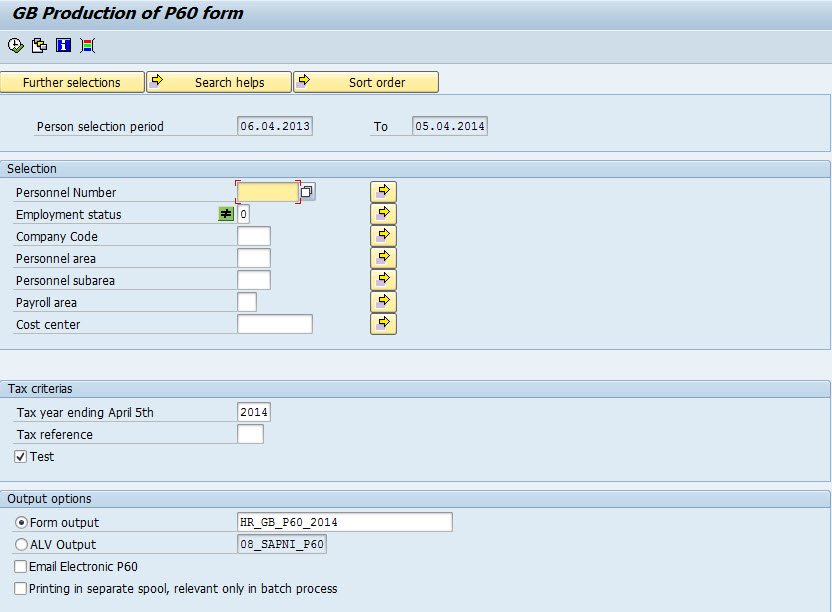Screen dimensions: 832x612
Task: Open Personnel Number search help matchcode
Action: (x=306, y=191)
